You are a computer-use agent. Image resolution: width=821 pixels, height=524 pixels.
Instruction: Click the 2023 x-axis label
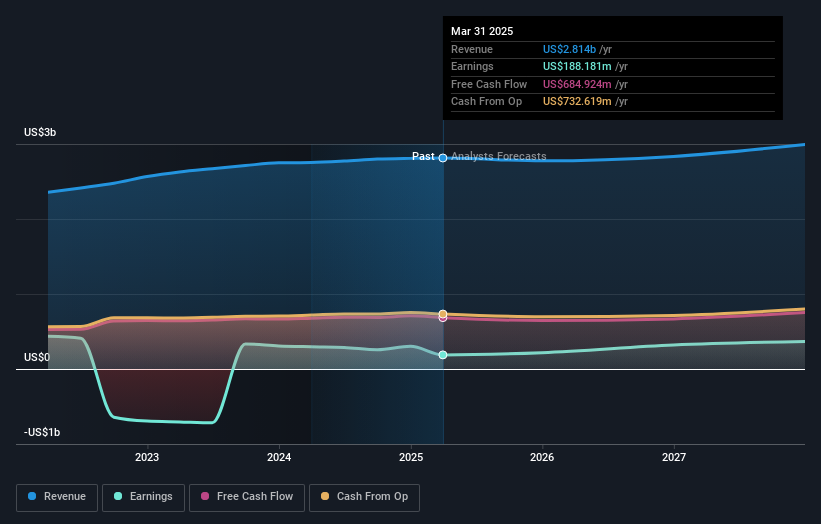click(x=147, y=457)
